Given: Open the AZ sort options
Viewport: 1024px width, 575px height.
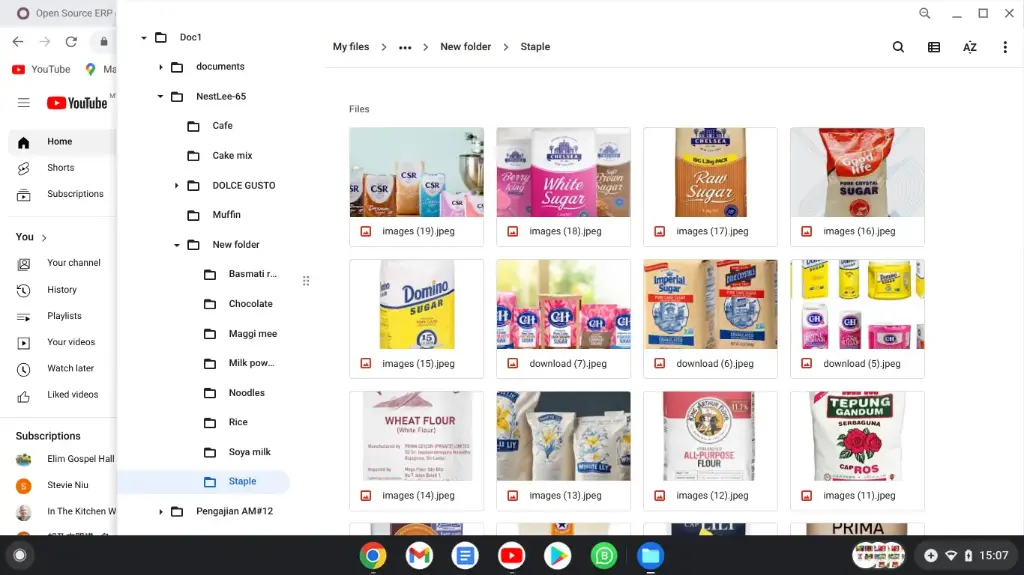Looking at the screenshot, I should click(970, 47).
